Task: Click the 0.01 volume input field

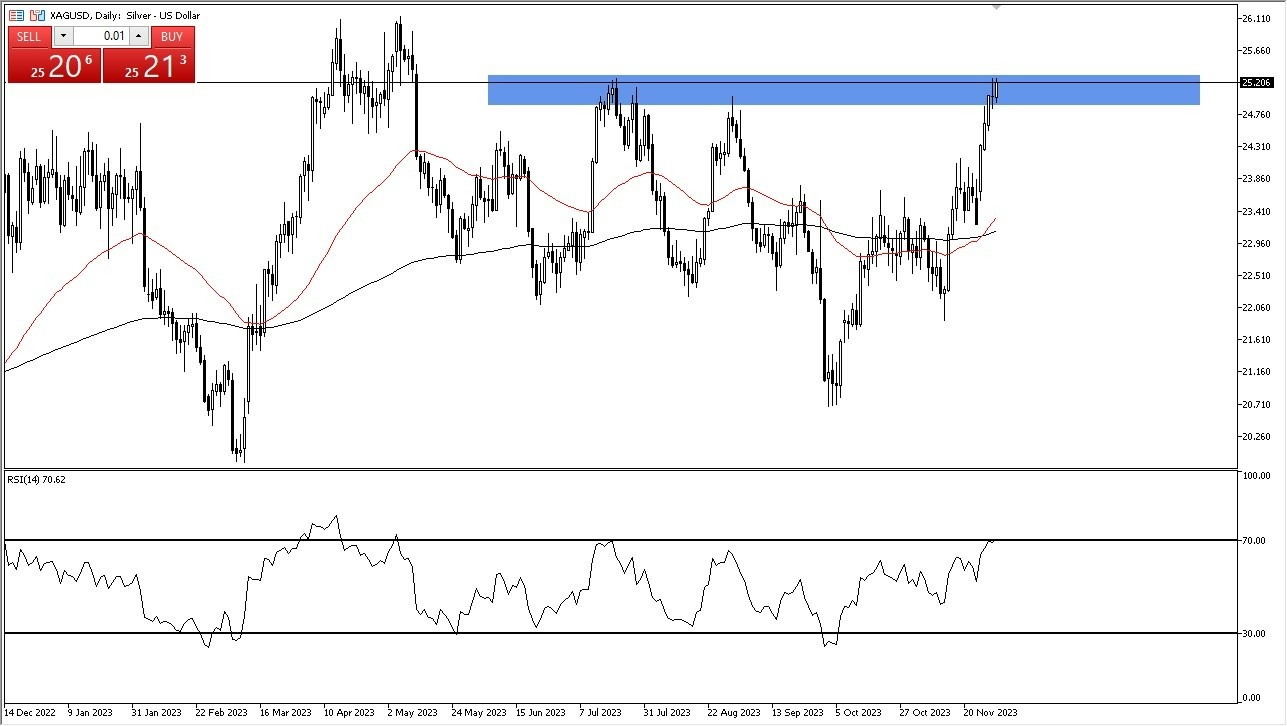Action: (x=101, y=37)
